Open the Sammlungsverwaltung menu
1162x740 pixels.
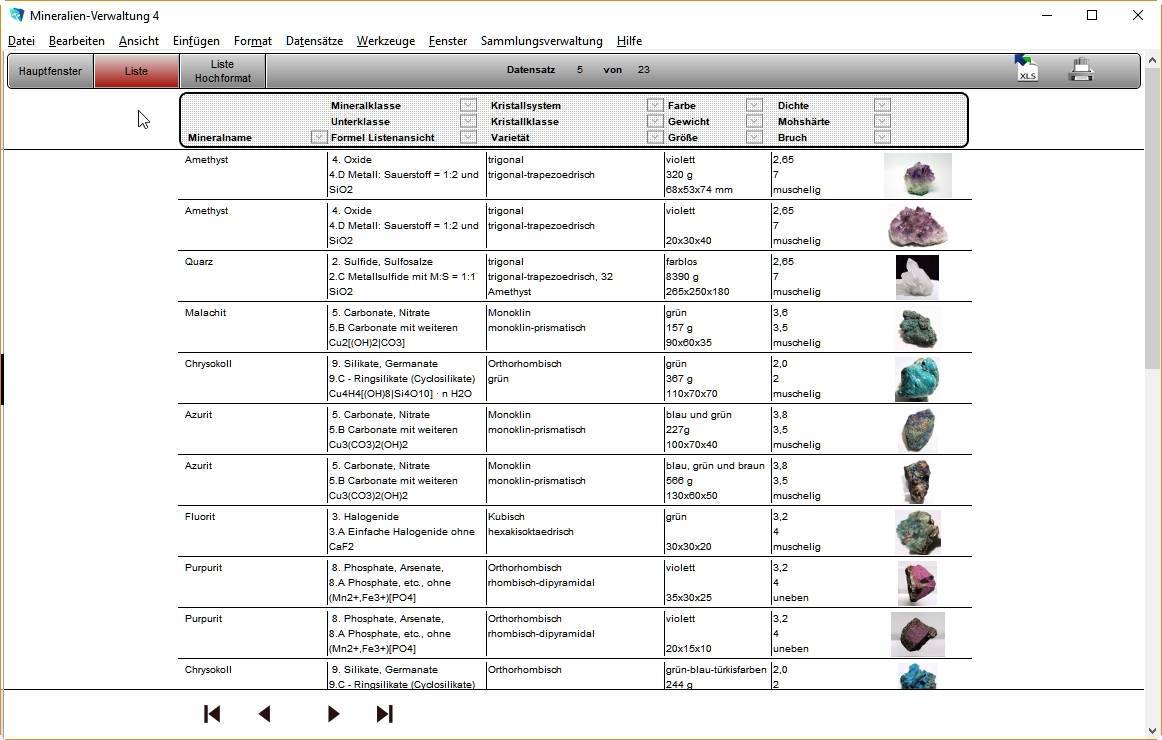point(541,41)
